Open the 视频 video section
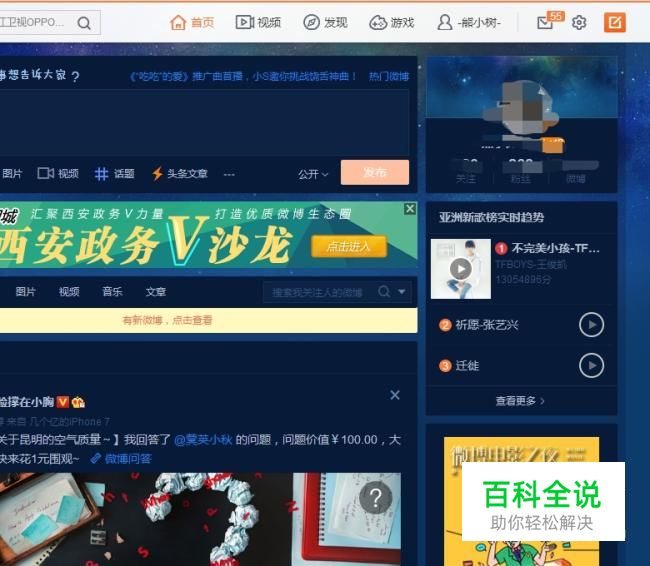The image size is (650, 566). pos(258,22)
